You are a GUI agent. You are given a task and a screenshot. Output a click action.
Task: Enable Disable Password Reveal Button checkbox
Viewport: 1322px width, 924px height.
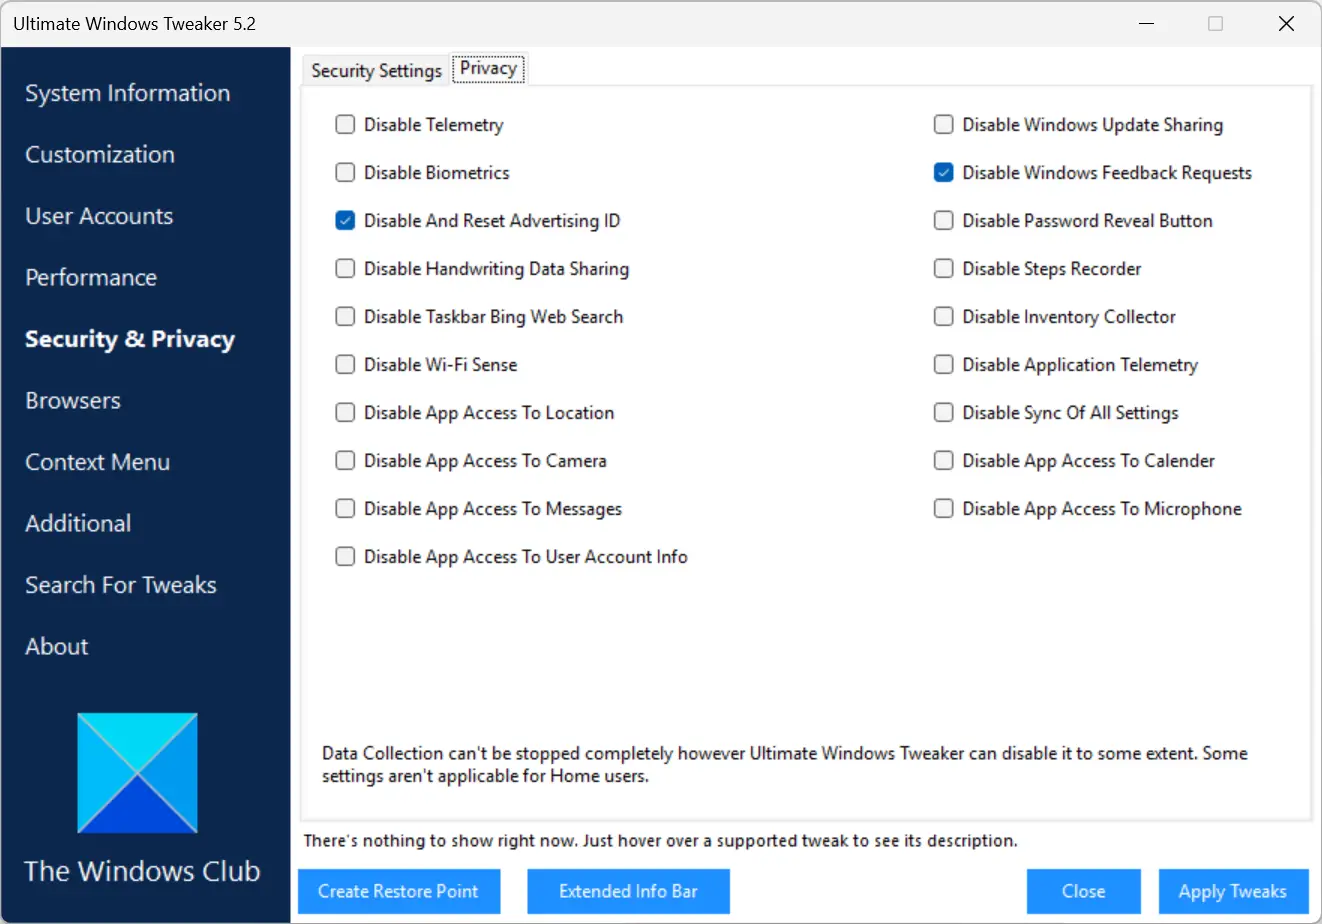pyautogui.click(x=943, y=221)
